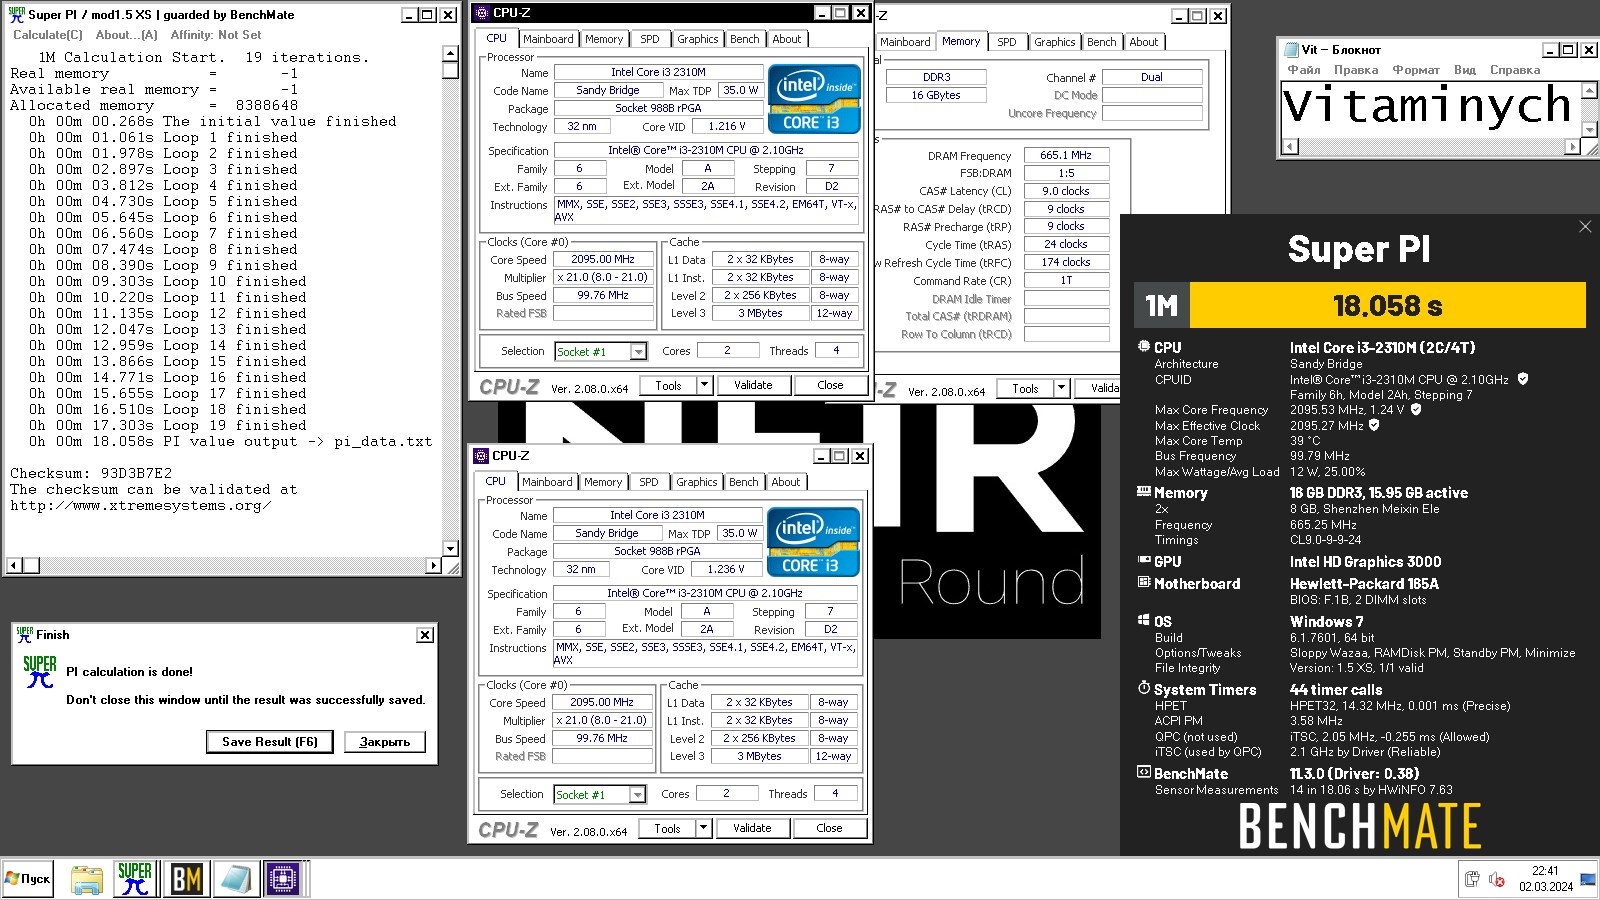Click the GPU section icon in BenchMate

click(x=1144, y=560)
